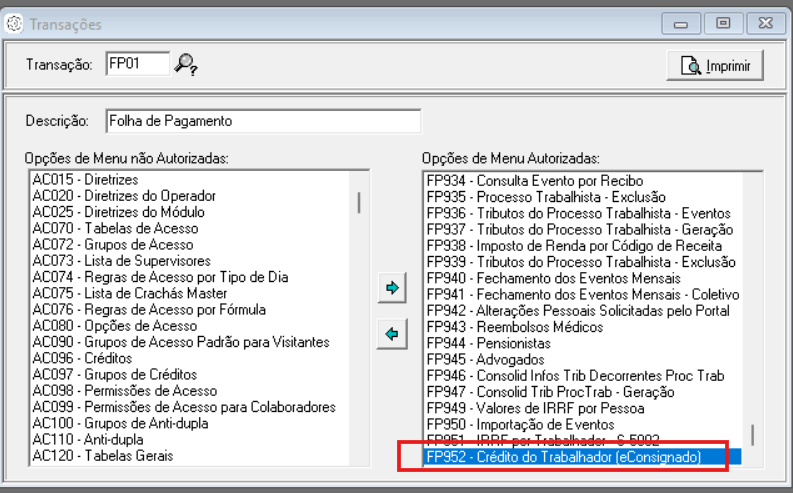
Task: Select FP934 - Consulta Evento por Recibo
Action: (535, 181)
